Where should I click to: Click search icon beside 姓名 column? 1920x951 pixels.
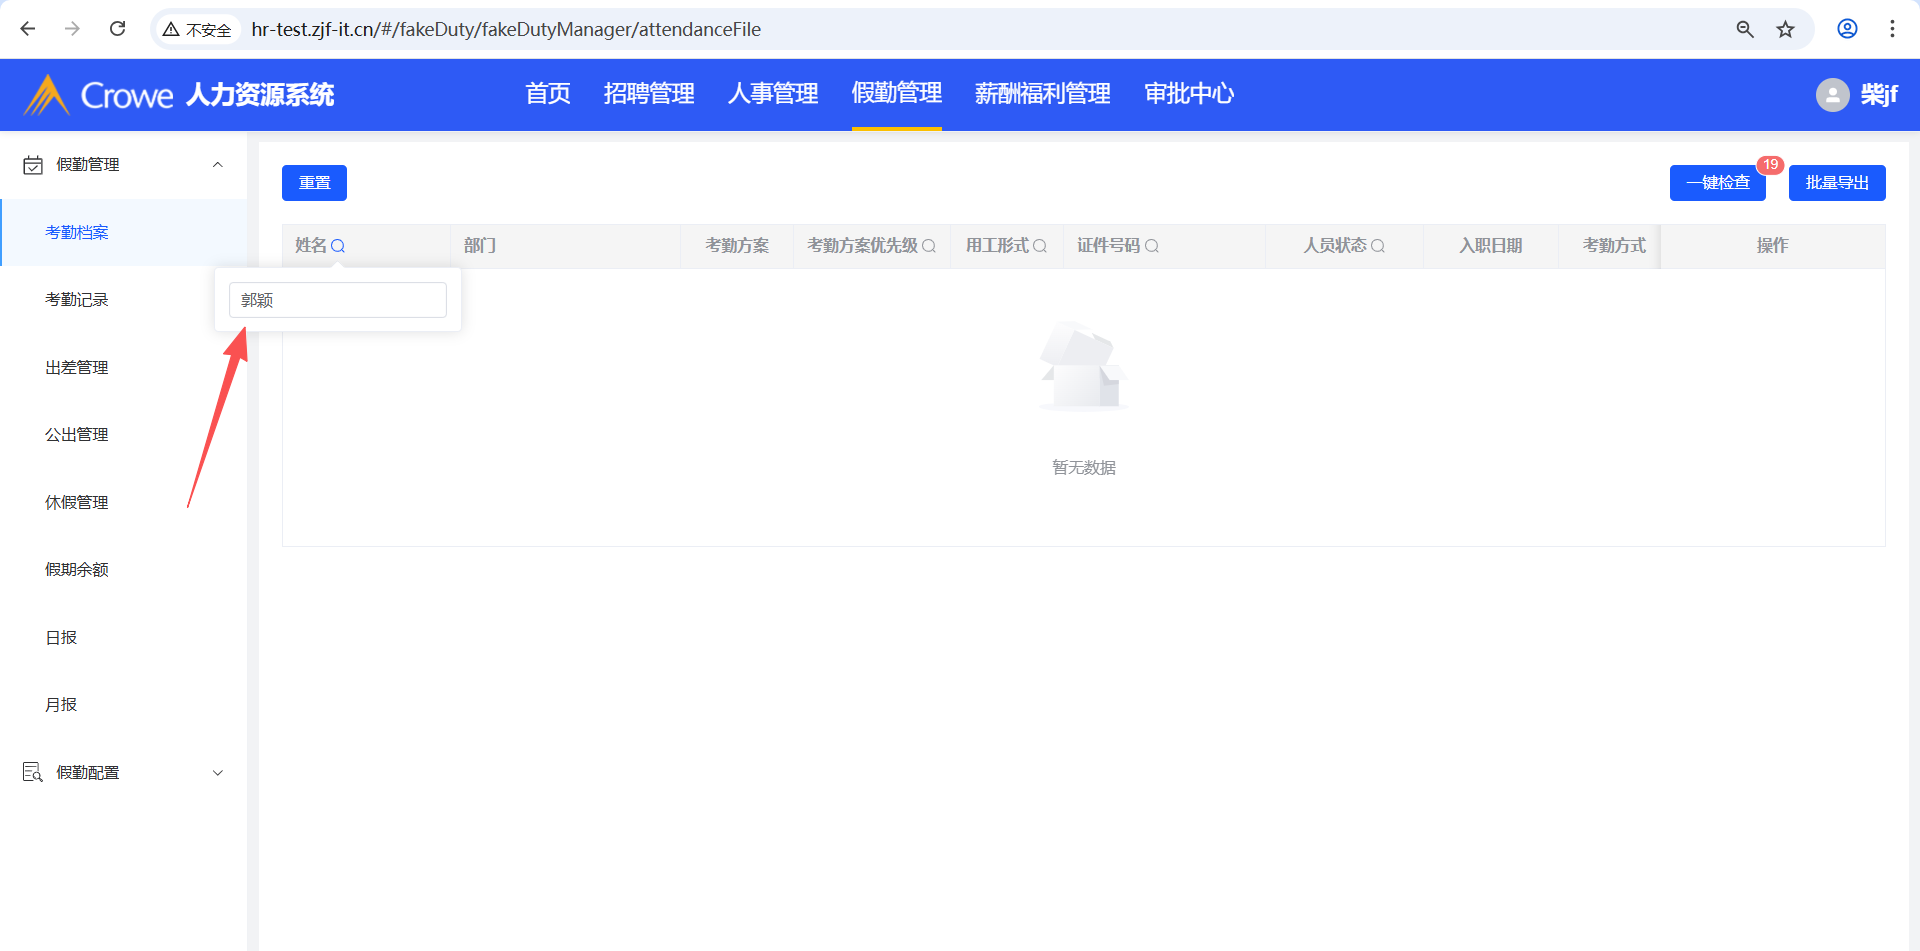pyautogui.click(x=338, y=246)
